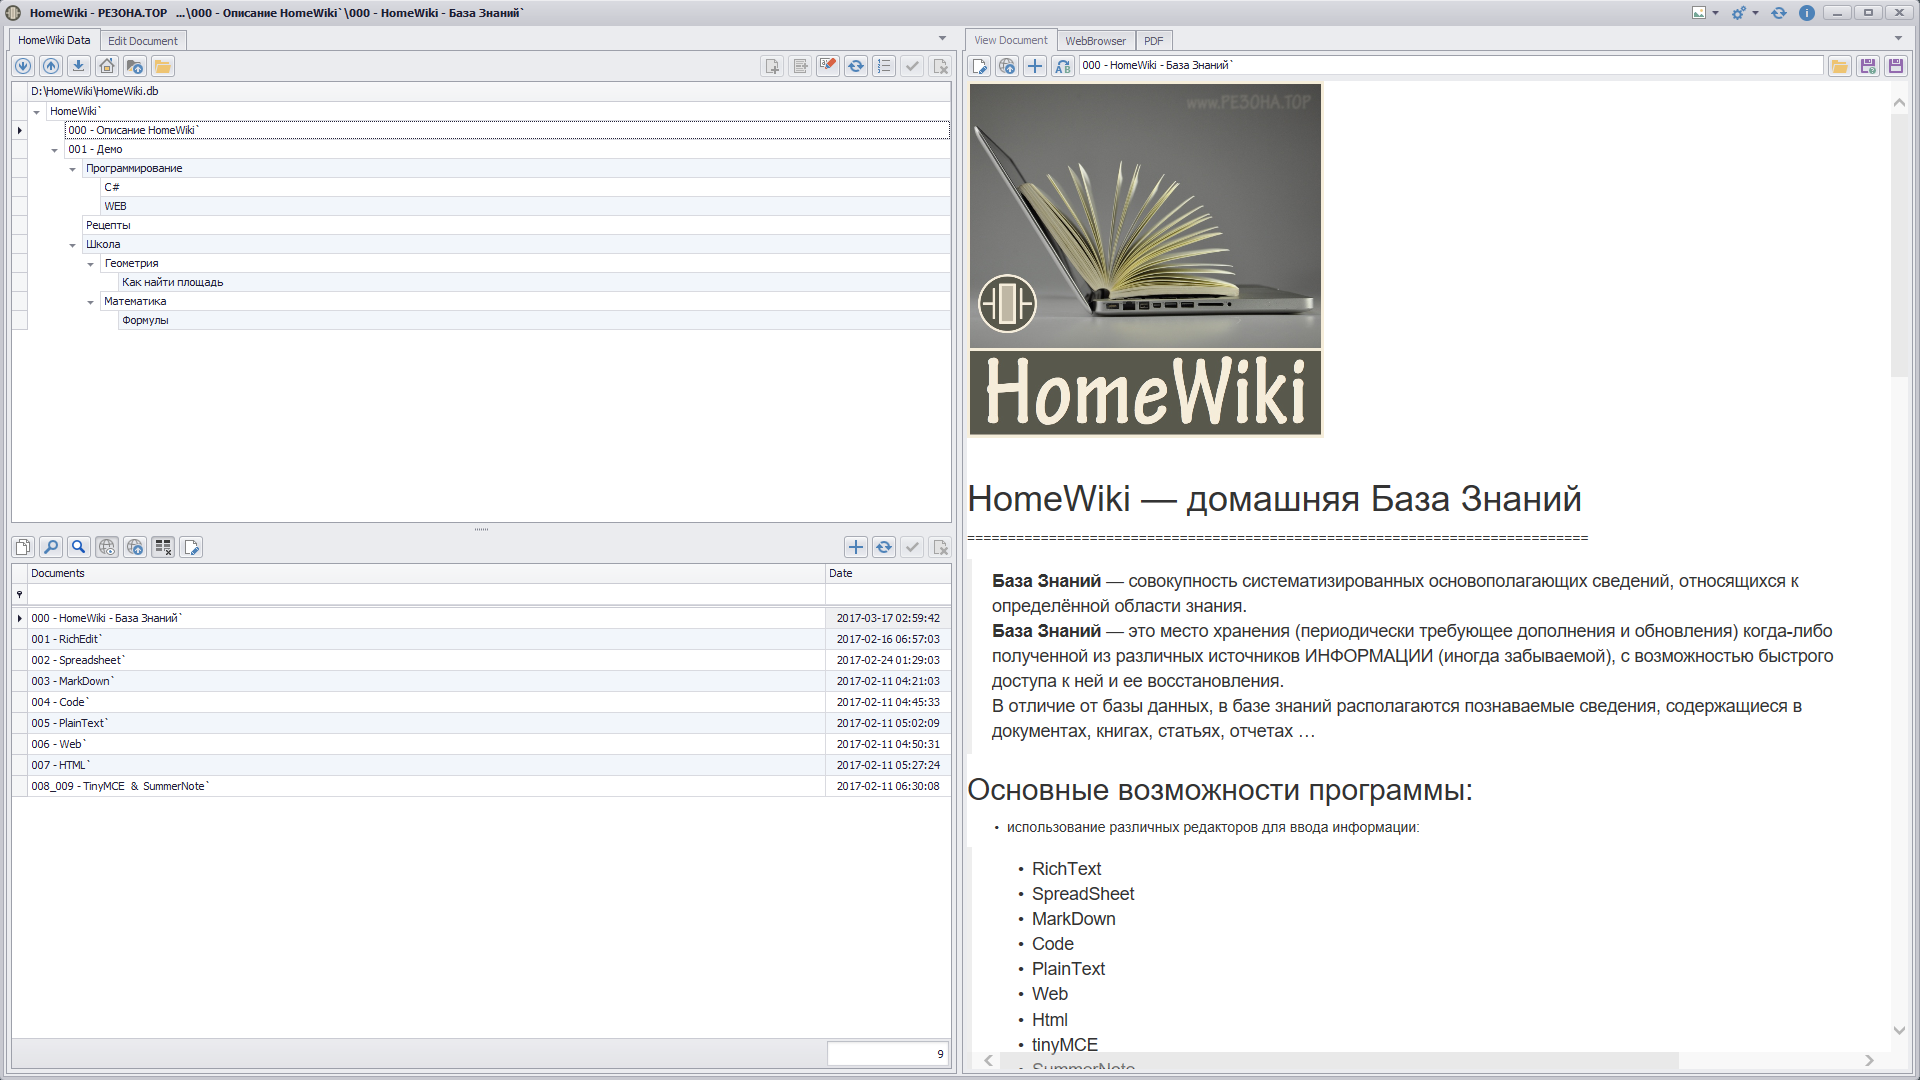Collapse the Геометрия tree node

pos(91,264)
